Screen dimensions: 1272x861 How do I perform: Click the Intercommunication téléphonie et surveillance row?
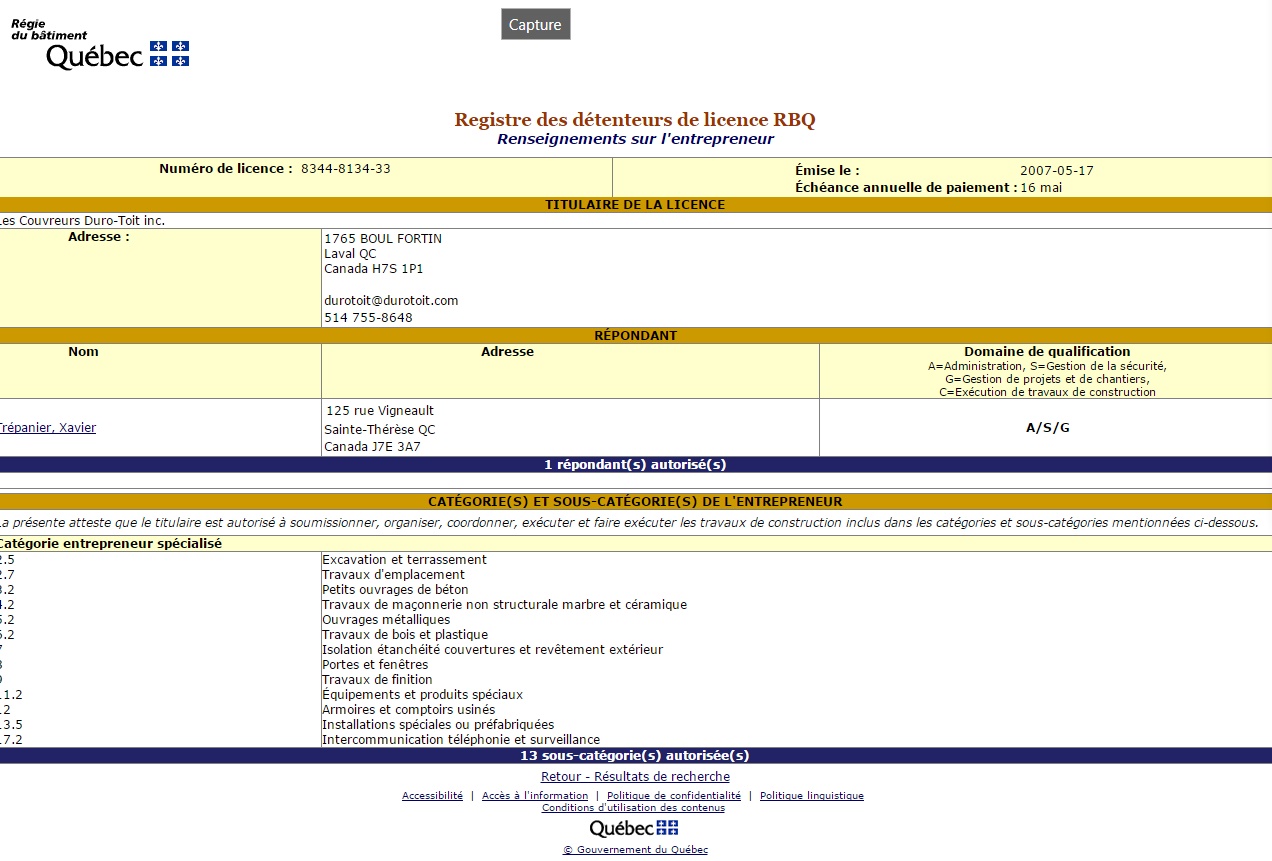(x=636, y=740)
